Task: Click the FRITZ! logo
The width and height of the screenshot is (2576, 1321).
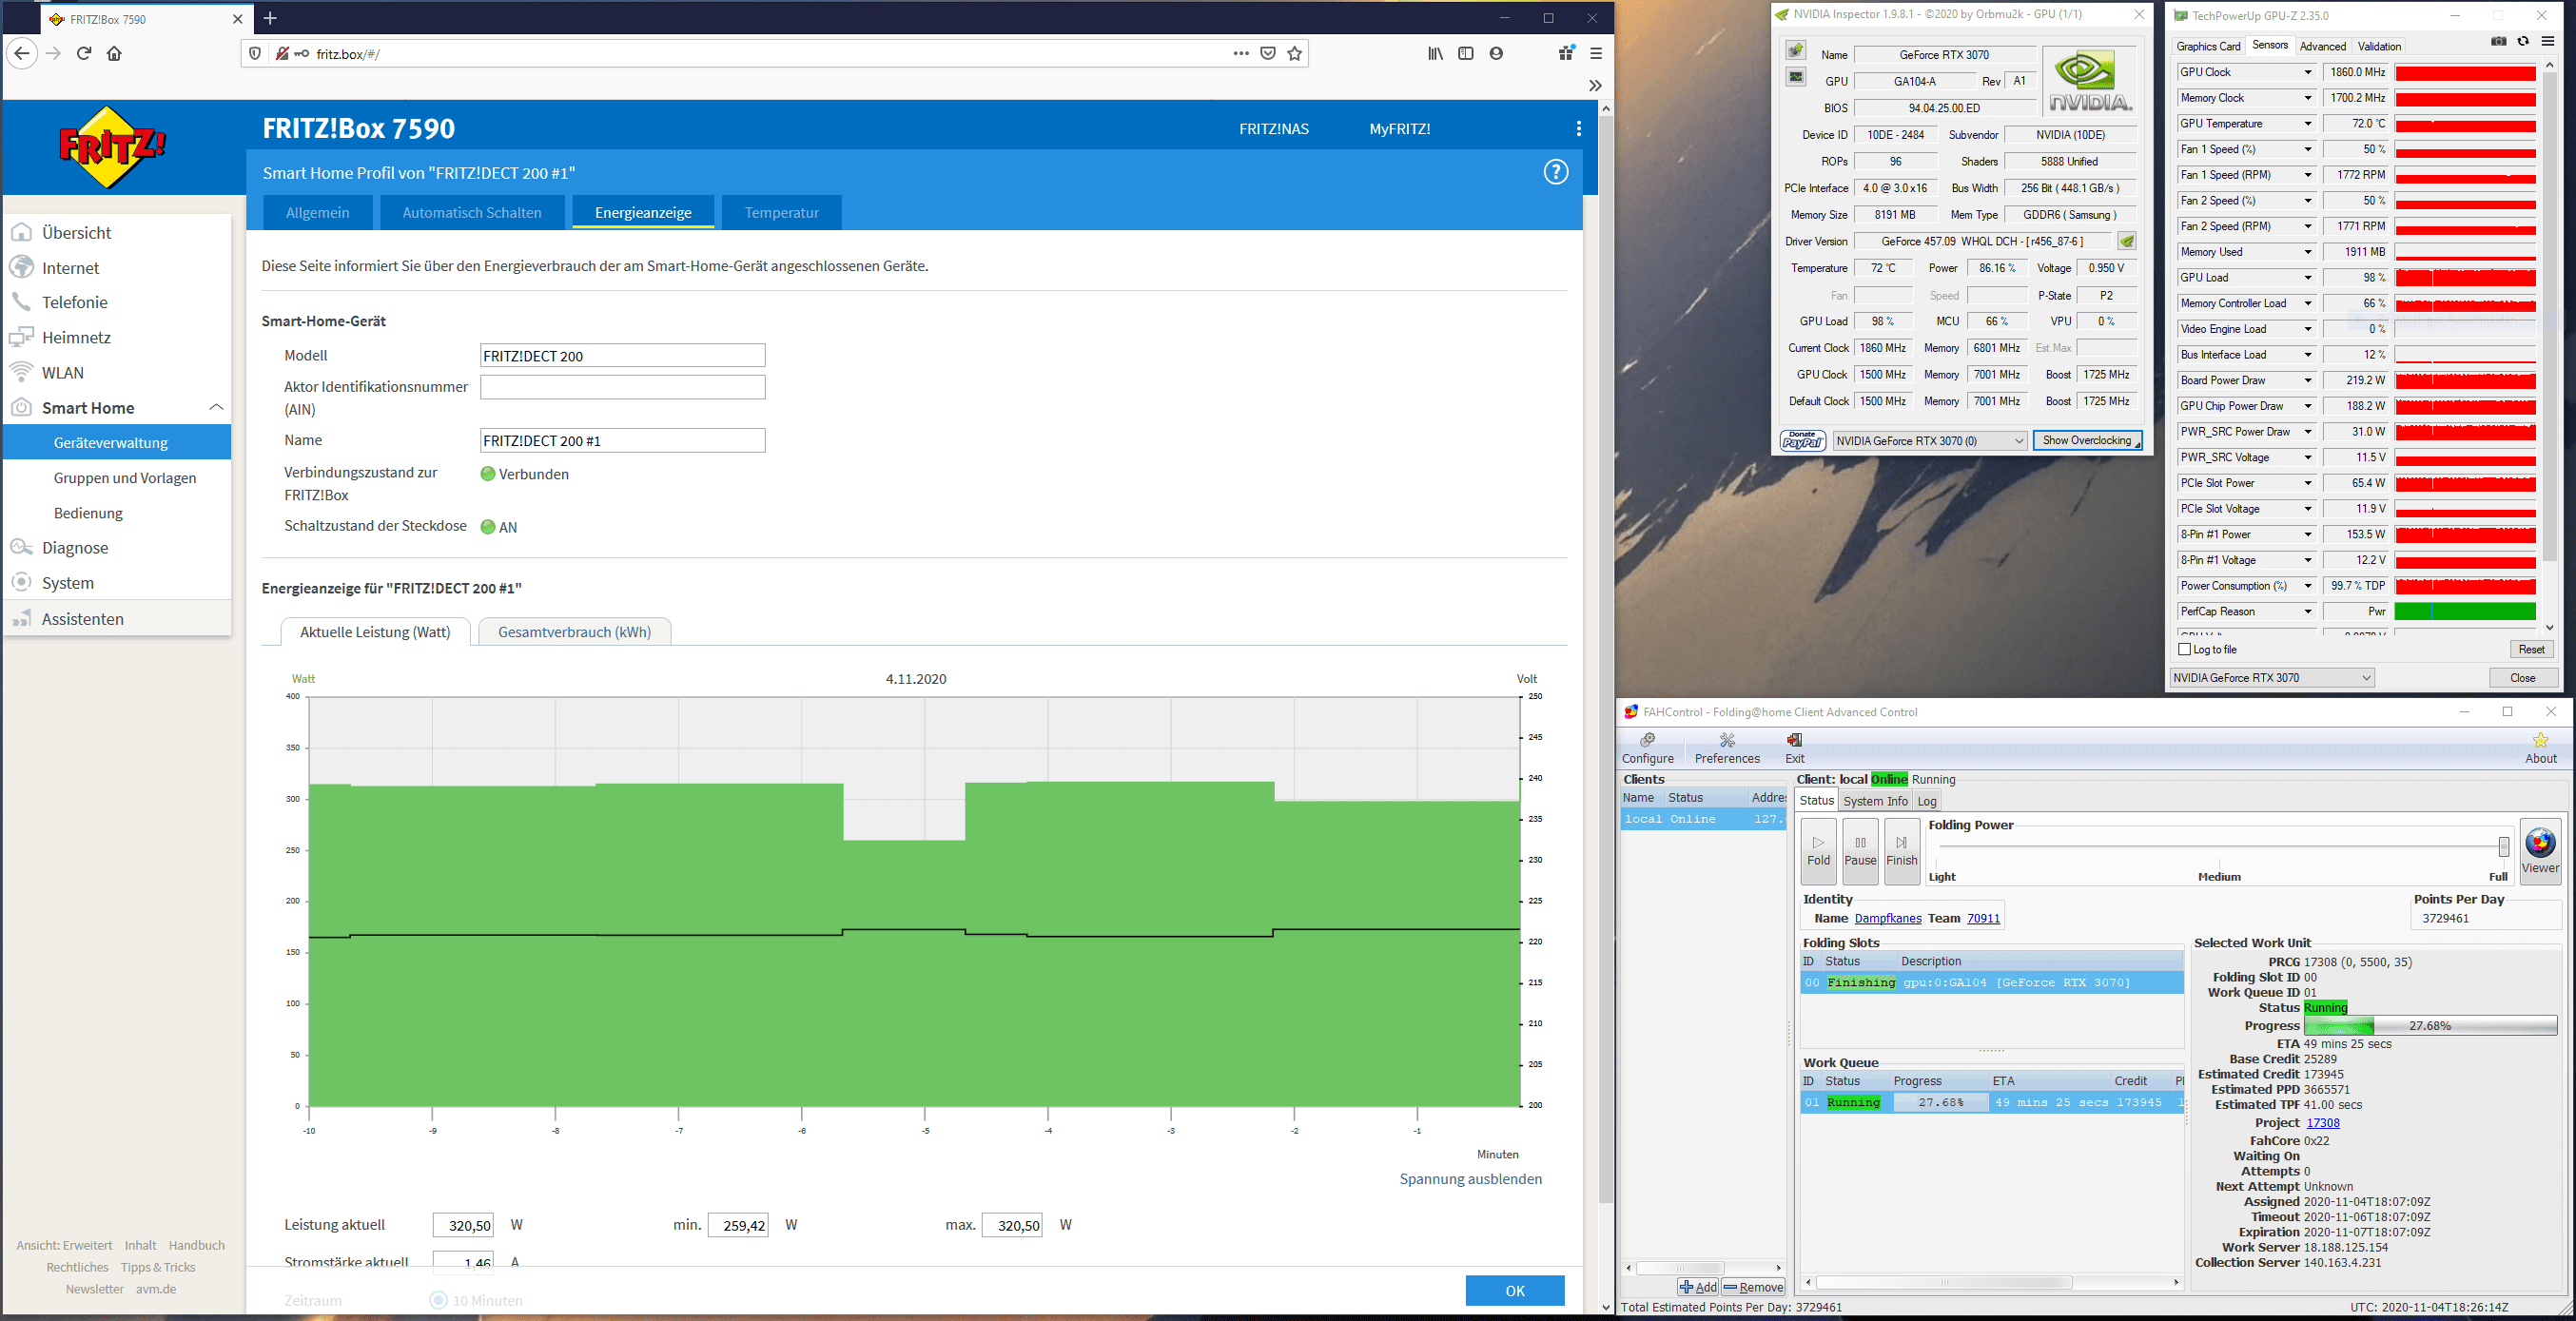Action: coord(112,147)
